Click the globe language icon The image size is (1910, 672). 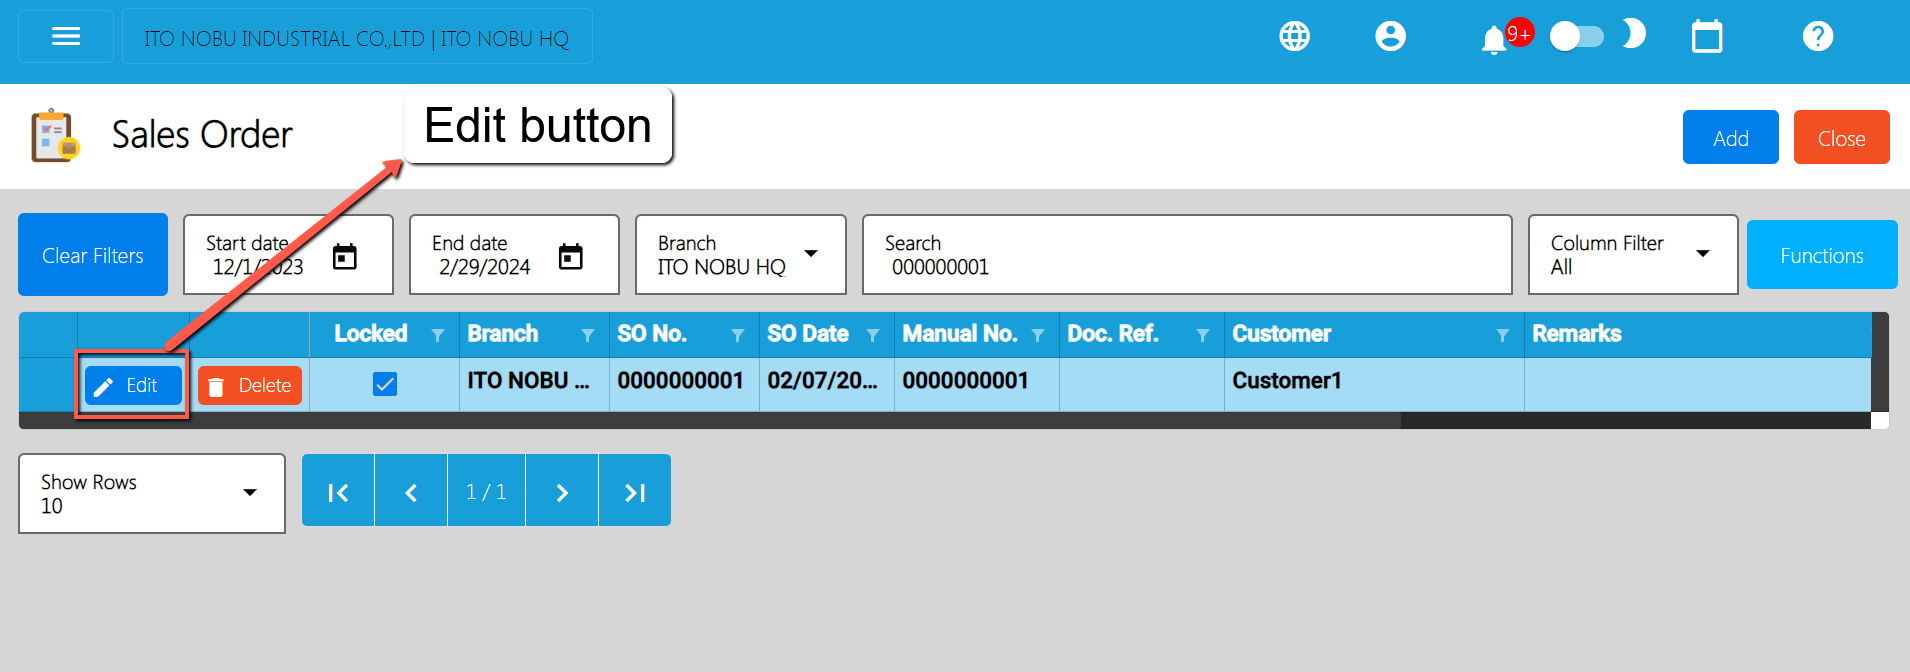point(1294,37)
